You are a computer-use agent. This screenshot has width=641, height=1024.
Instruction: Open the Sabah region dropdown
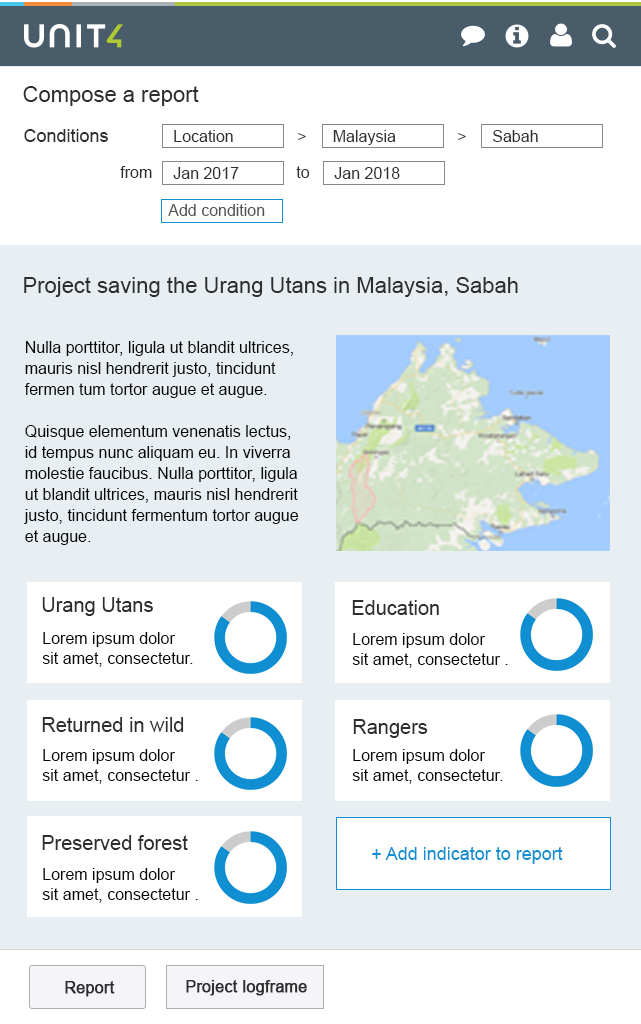542,136
